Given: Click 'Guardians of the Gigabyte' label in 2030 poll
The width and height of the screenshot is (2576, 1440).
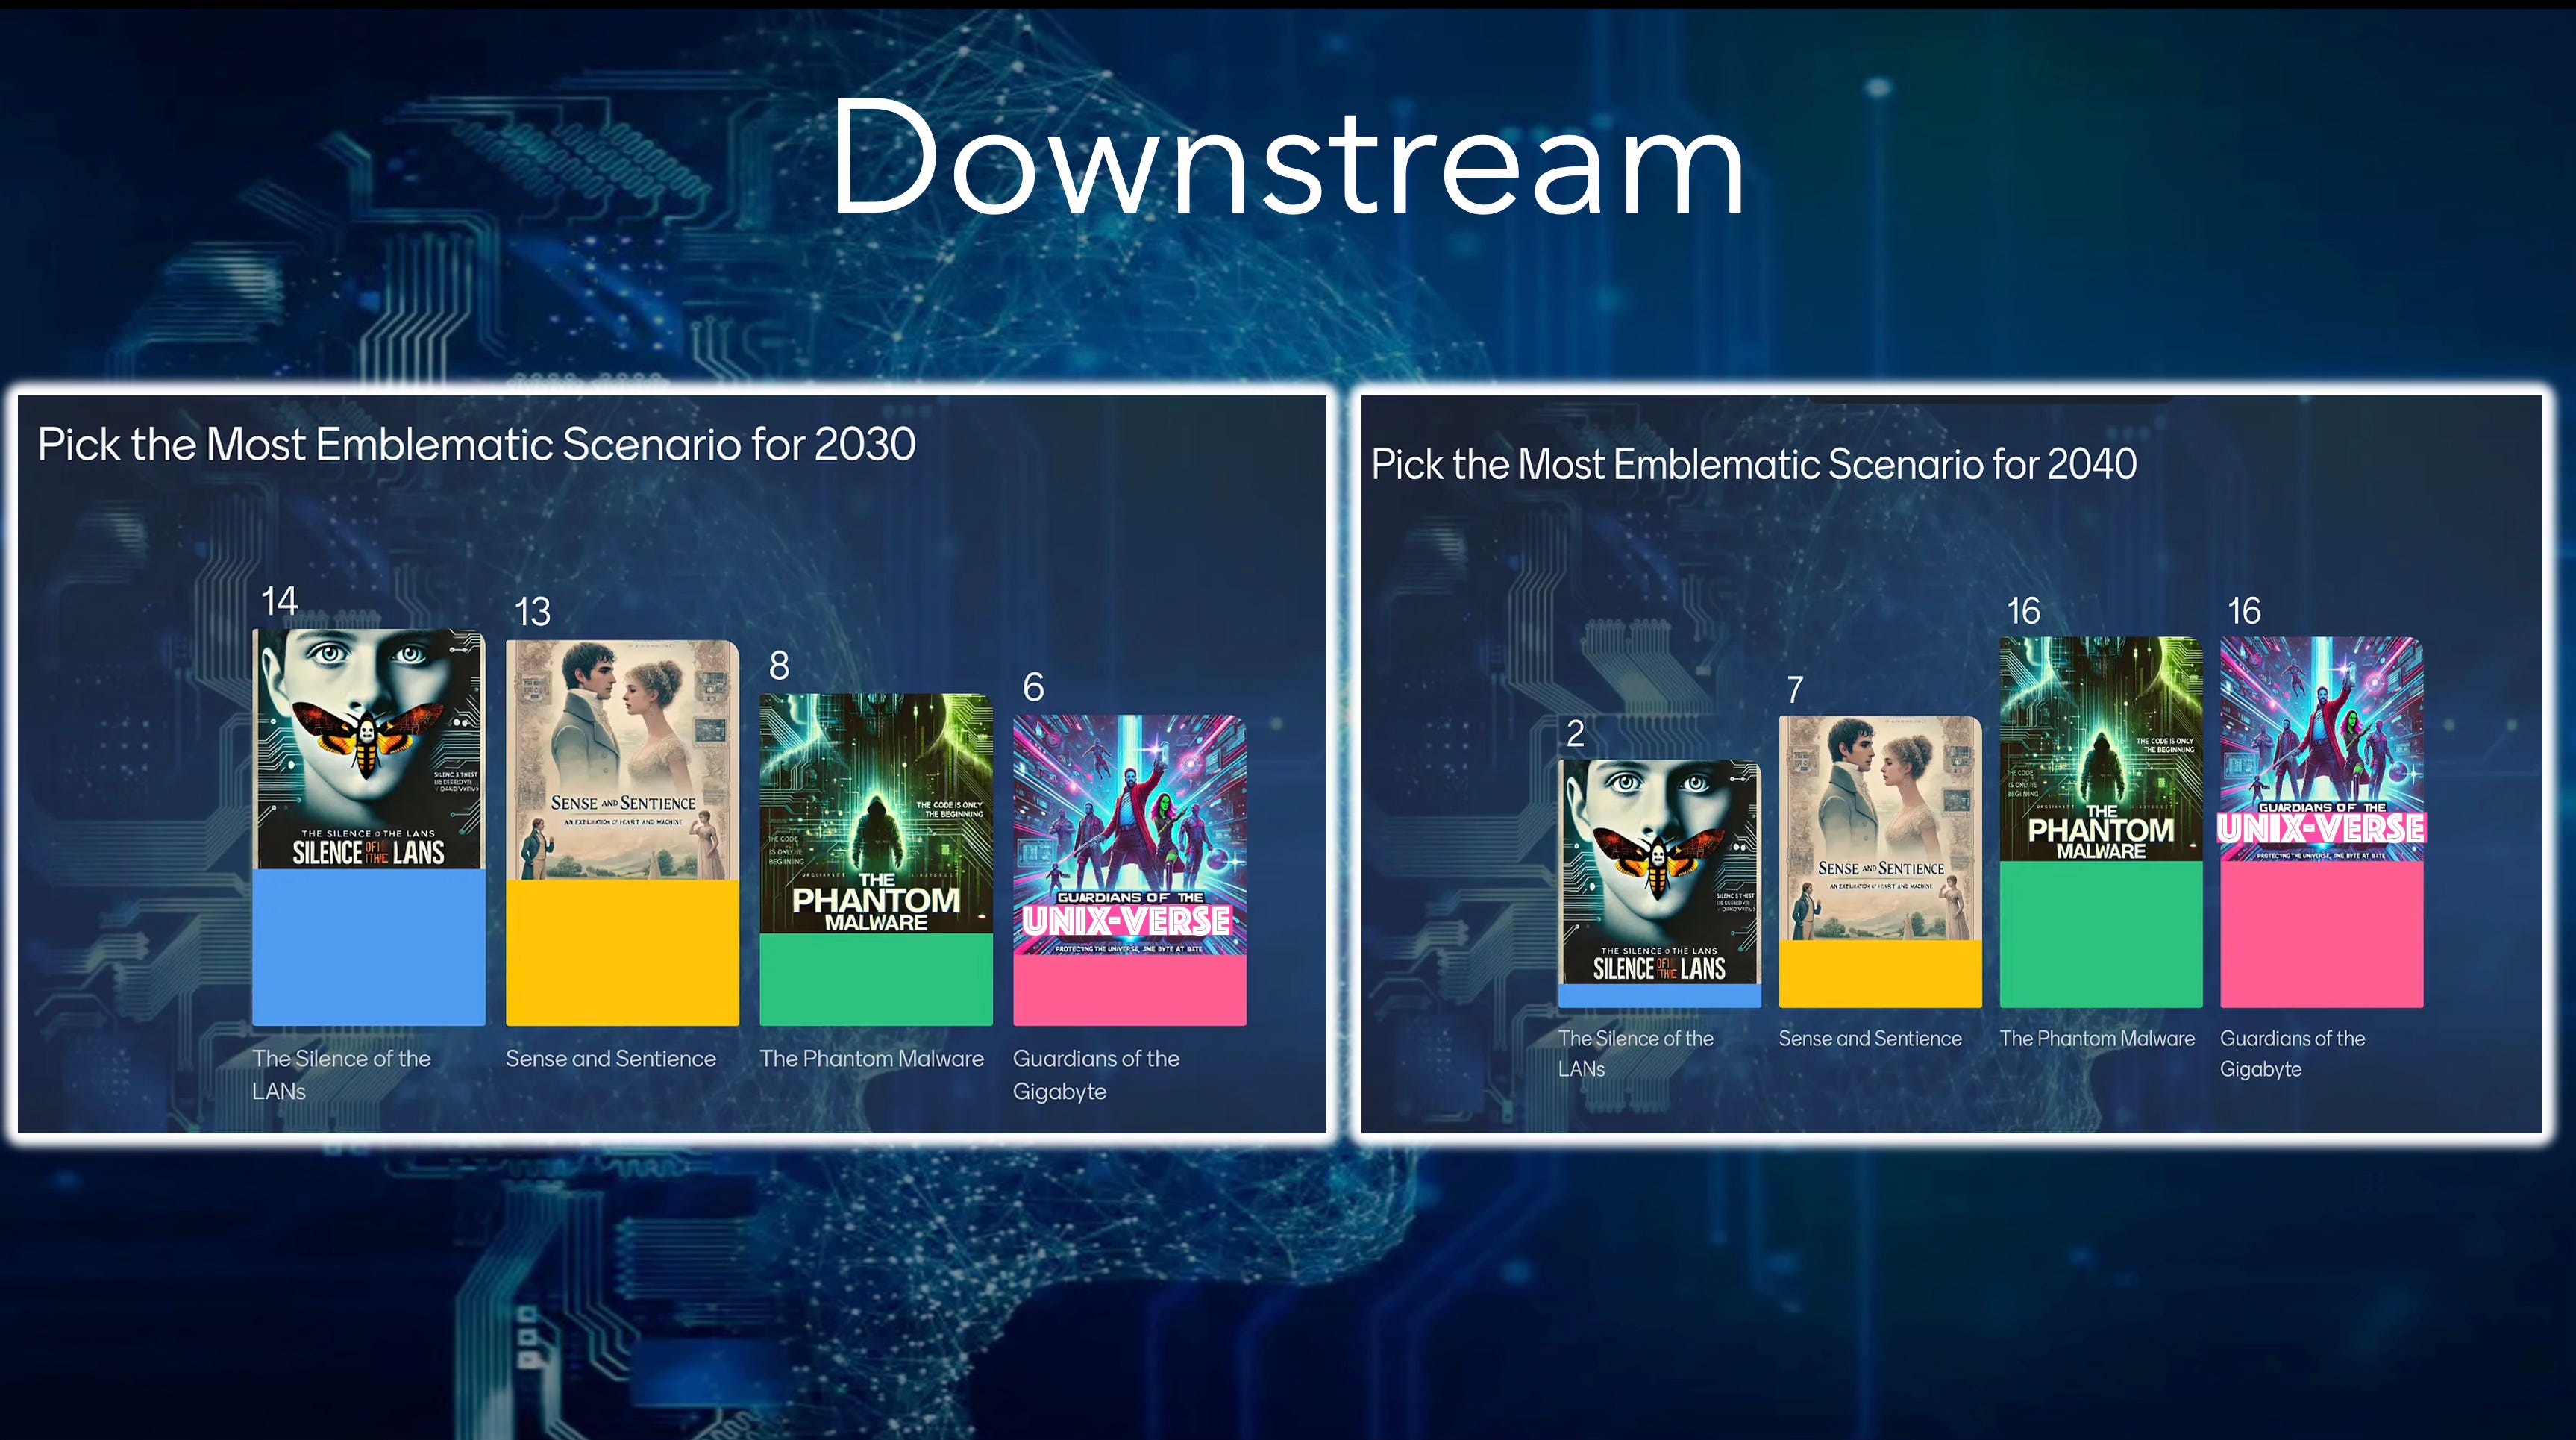Looking at the screenshot, I should point(1096,1074).
